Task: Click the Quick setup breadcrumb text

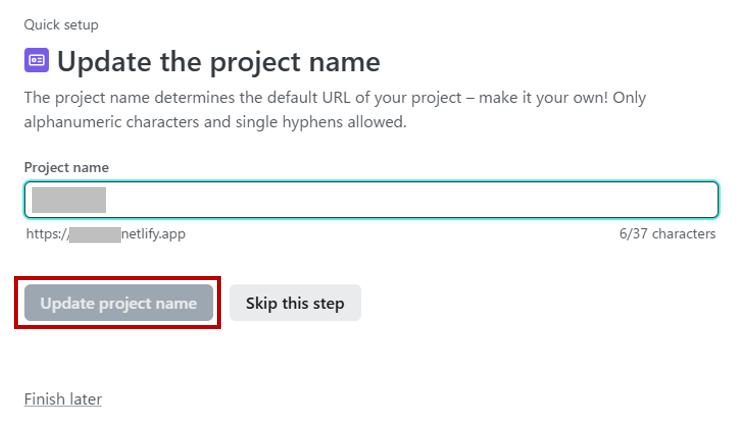Action: point(61,24)
